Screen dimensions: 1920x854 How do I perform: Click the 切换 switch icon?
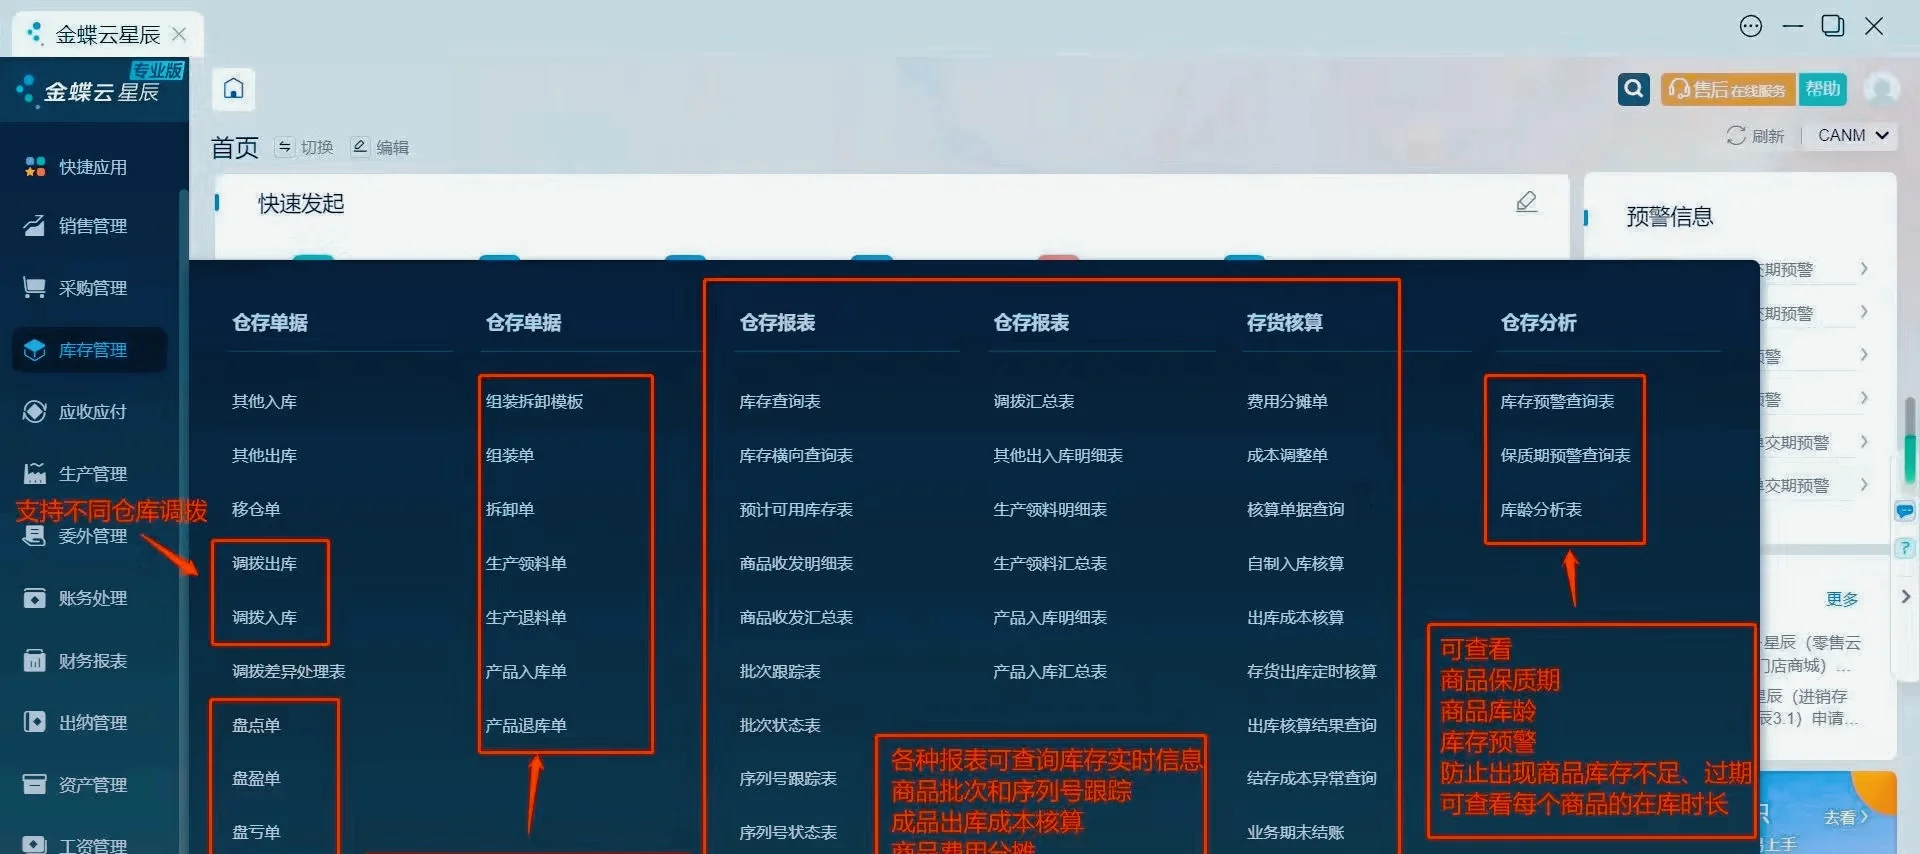[x=285, y=147]
